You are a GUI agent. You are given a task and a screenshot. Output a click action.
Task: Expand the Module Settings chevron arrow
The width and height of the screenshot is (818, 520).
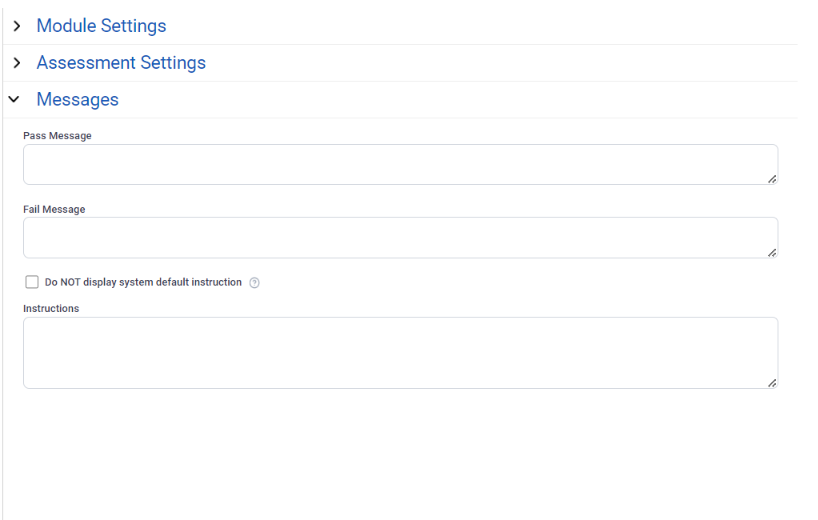tap(17, 26)
